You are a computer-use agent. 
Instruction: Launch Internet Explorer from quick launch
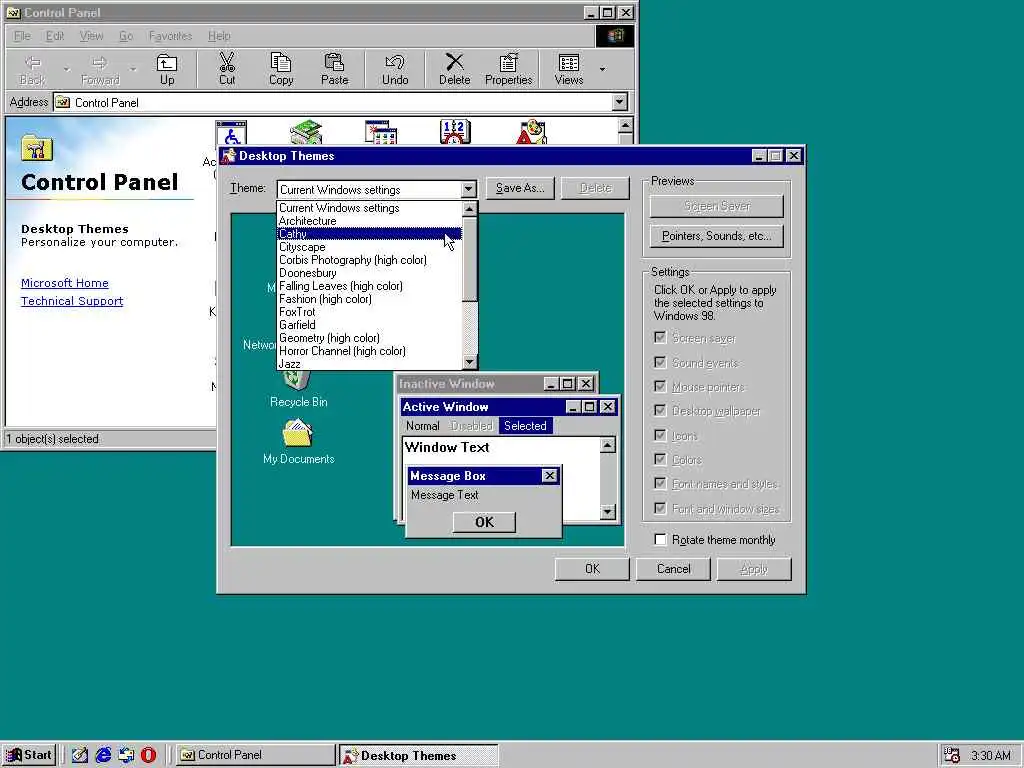pyautogui.click(x=103, y=755)
